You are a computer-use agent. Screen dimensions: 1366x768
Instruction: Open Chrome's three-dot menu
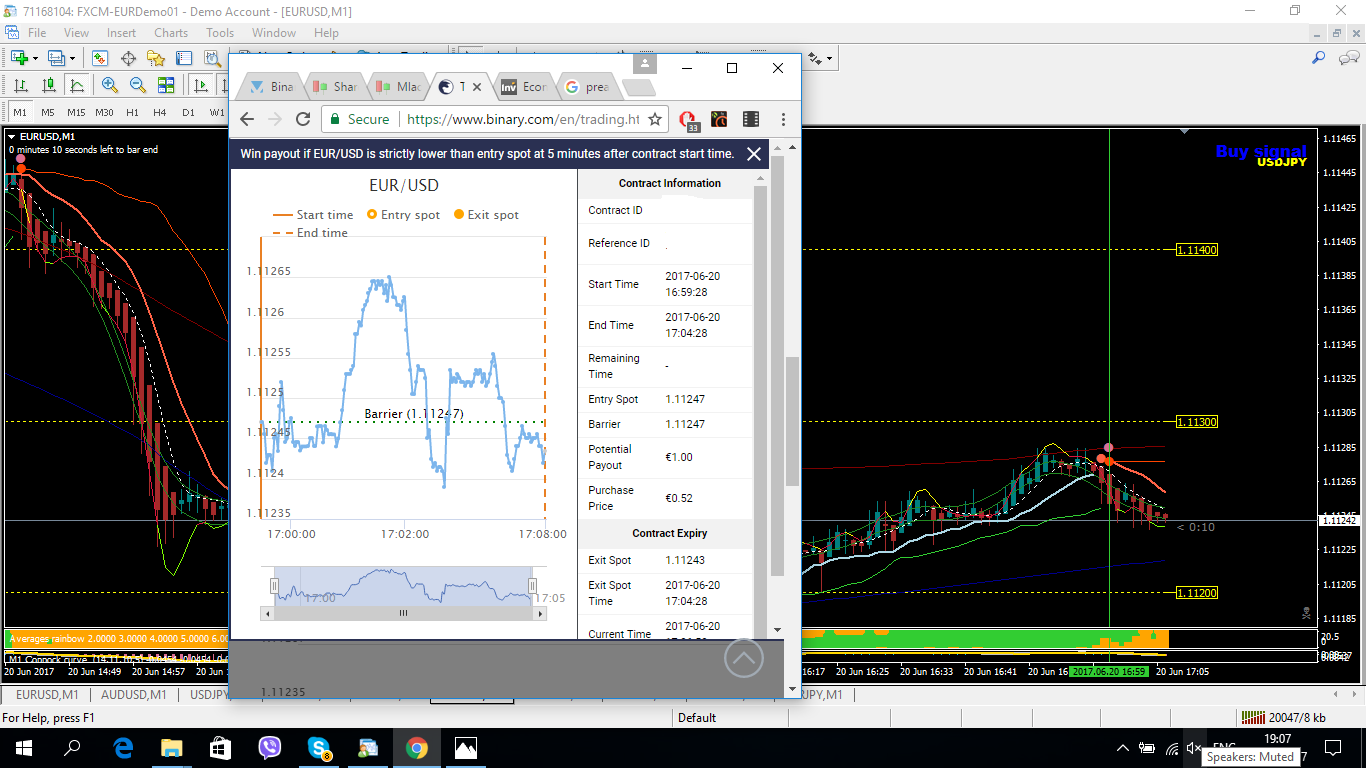[x=783, y=119]
